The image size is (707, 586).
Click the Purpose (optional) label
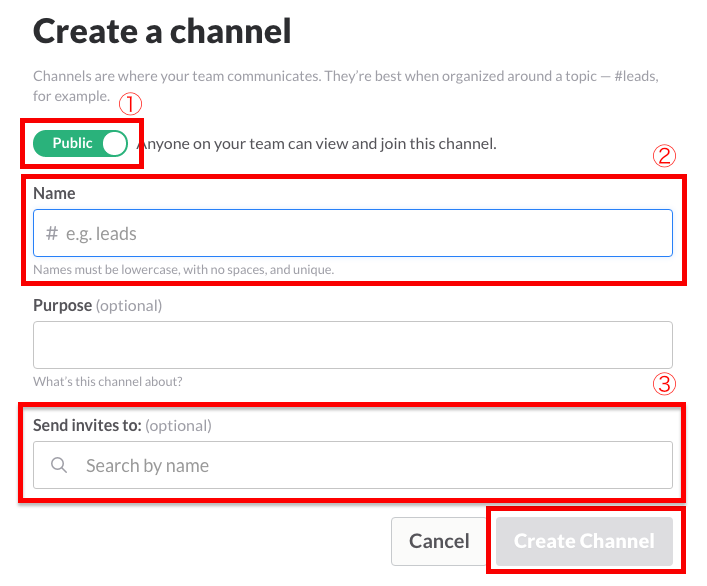(97, 305)
